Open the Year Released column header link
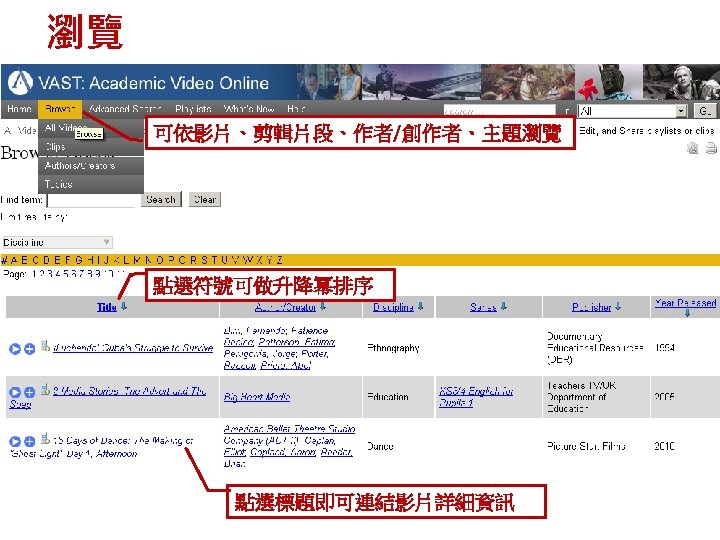 [686, 303]
